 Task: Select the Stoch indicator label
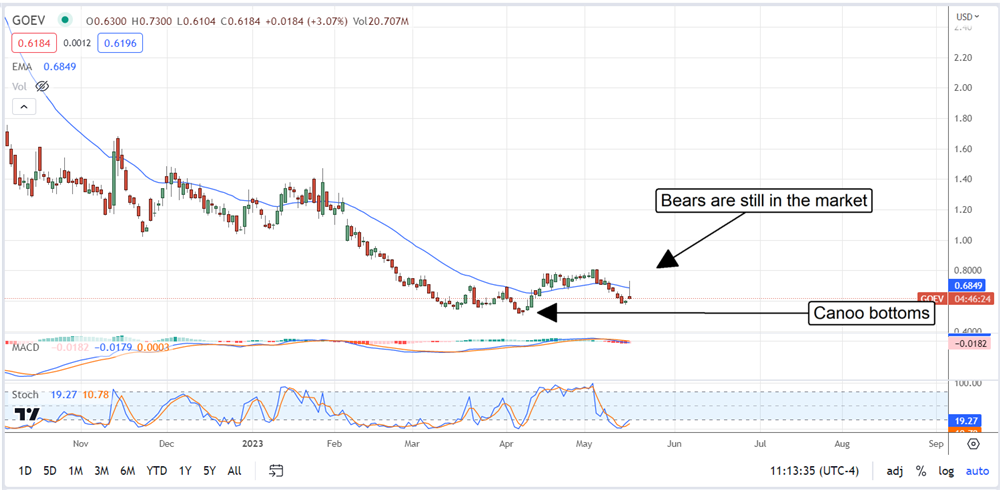(x=25, y=395)
